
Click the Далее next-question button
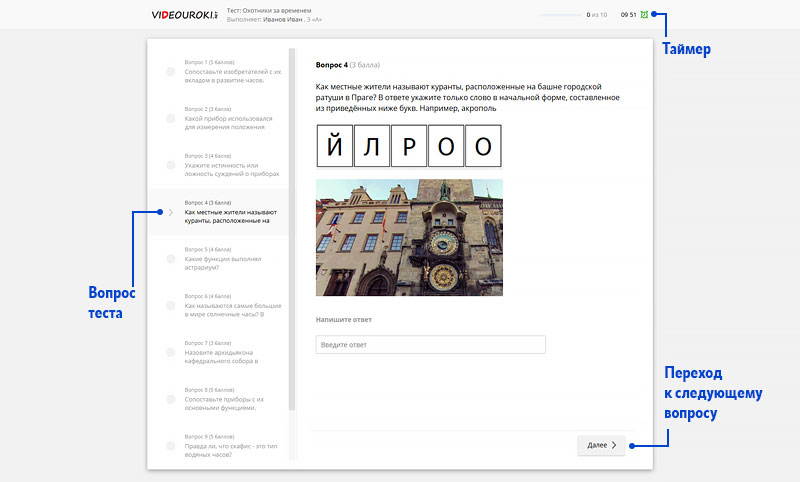[x=601, y=445]
